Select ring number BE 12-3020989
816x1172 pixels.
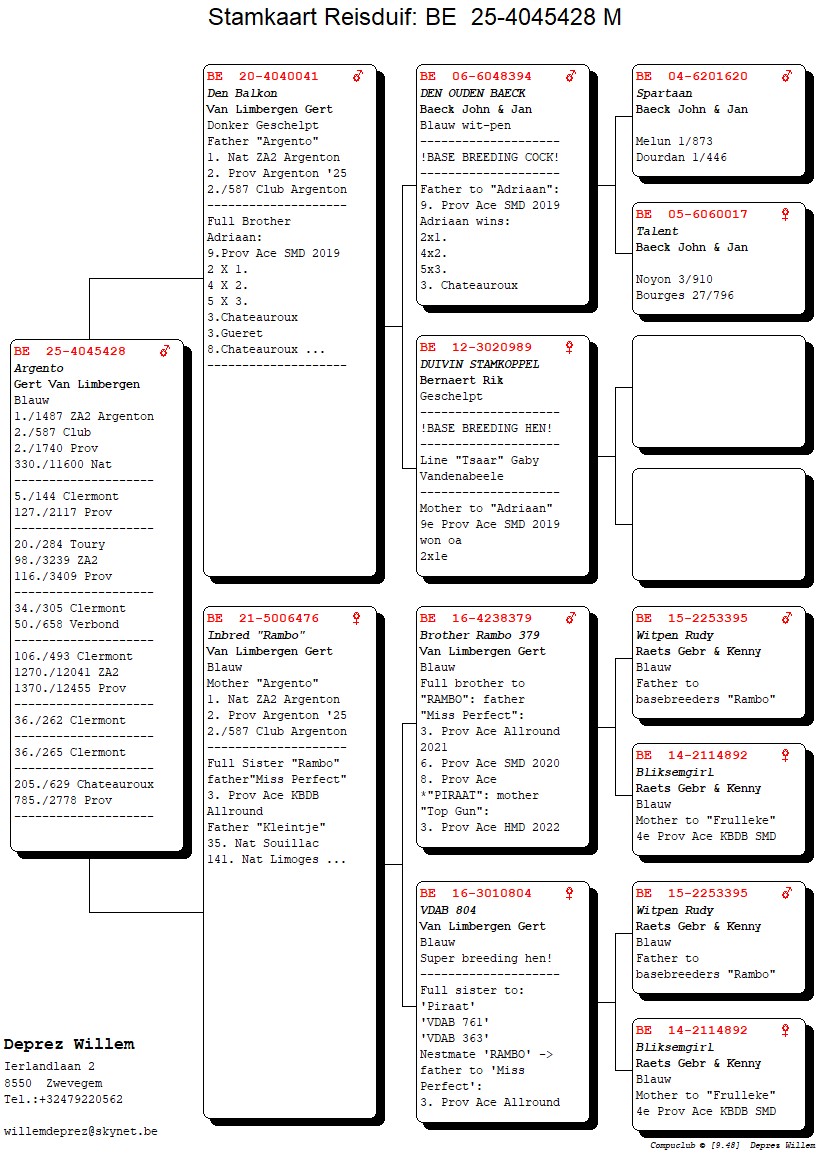pos(476,348)
